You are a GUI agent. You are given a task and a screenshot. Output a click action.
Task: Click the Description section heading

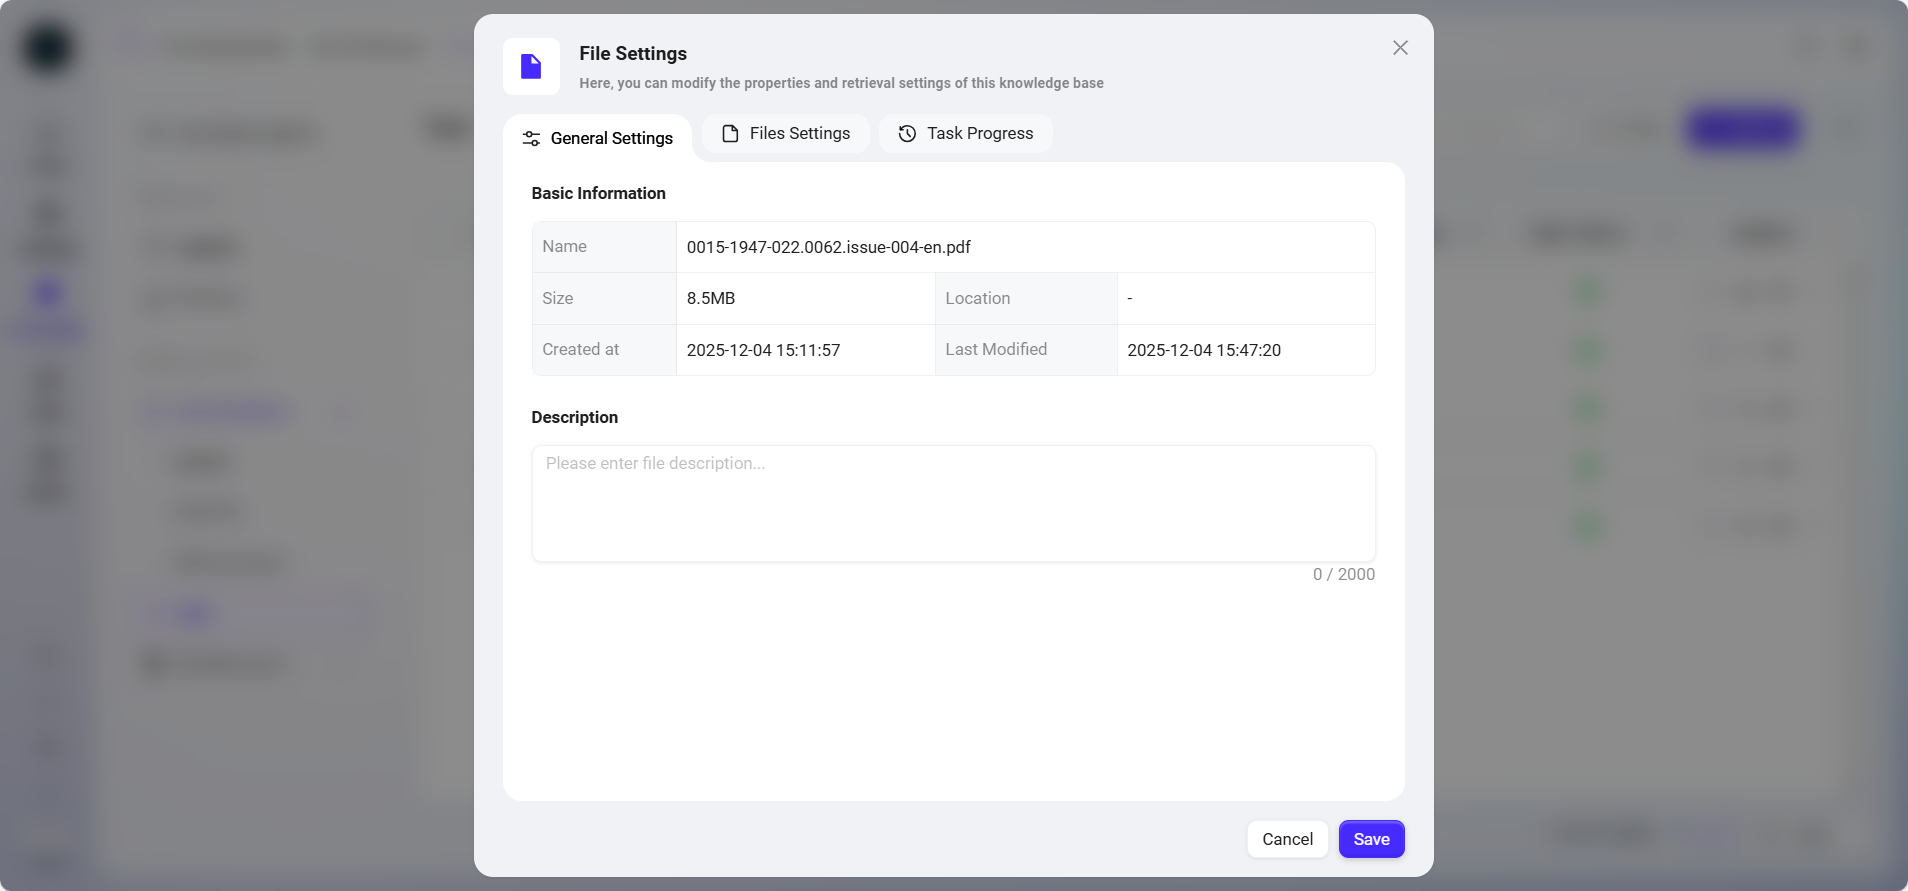click(574, 418)
